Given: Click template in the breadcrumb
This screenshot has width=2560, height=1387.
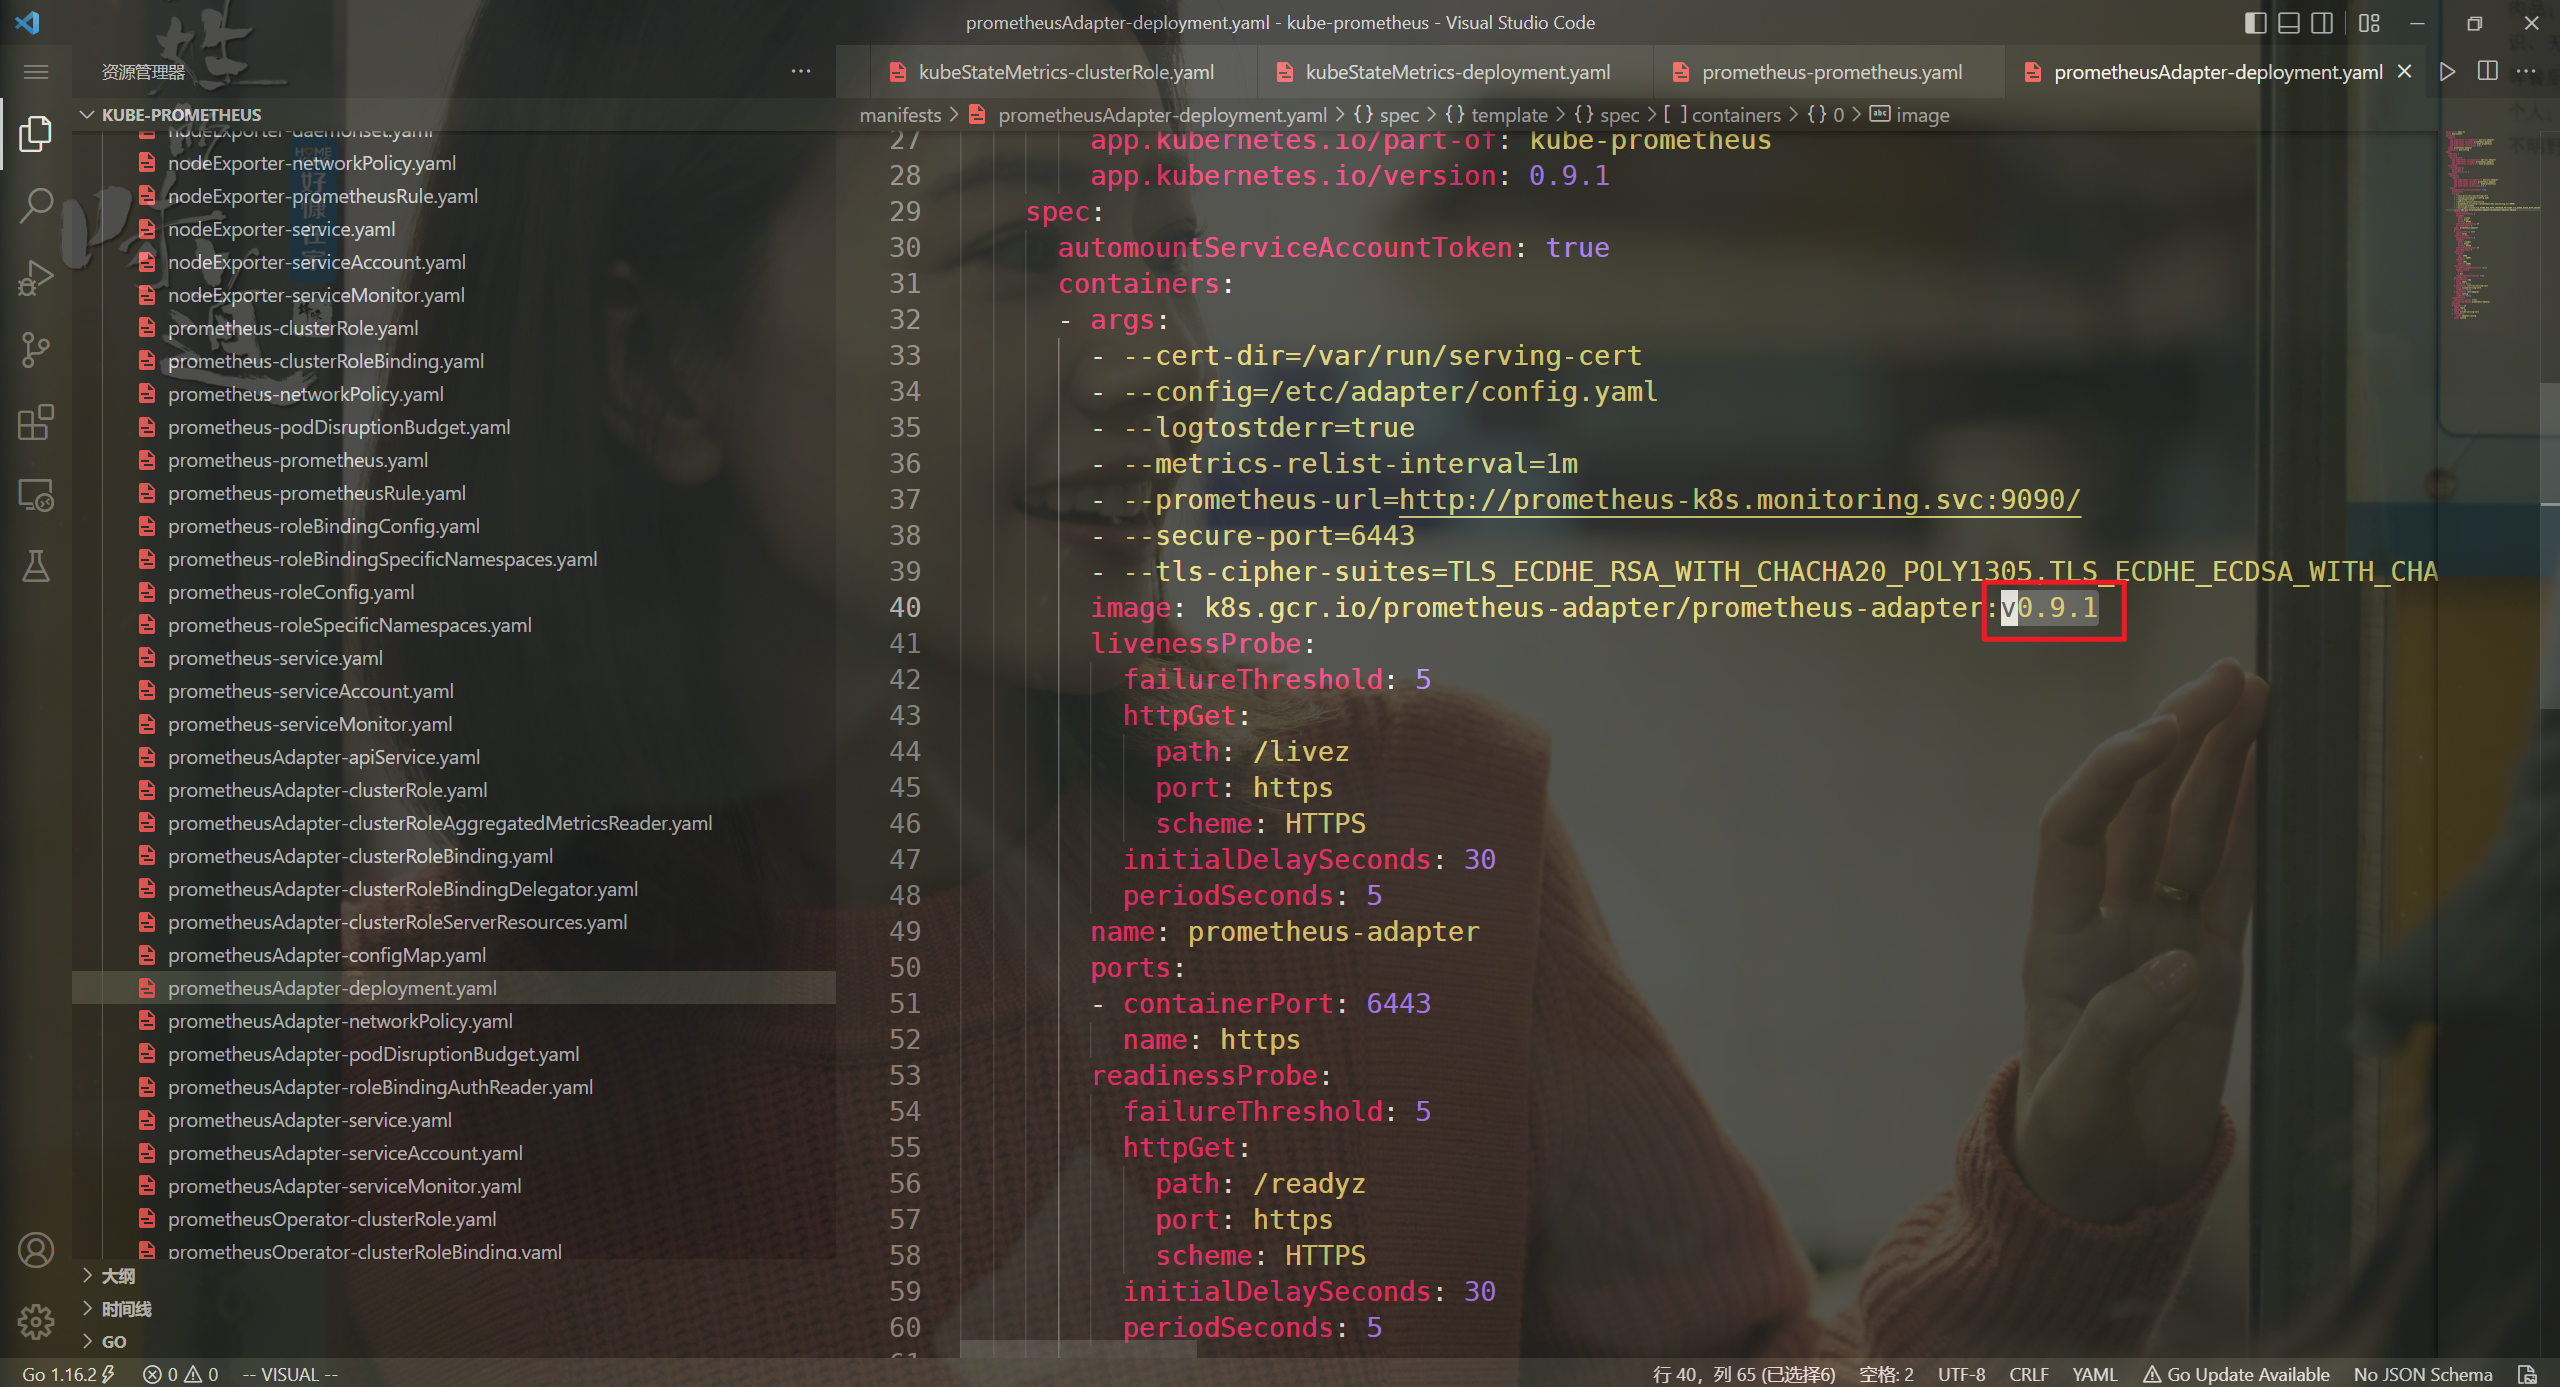Looking at the screenshot, I should click(x=1509, y=115).
